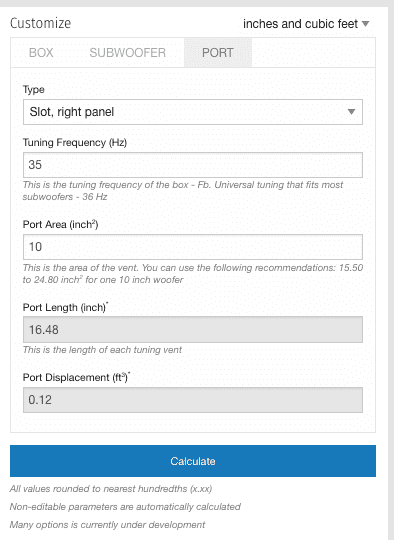Click the Calculate button
Viewport: 394px width, 540px height.
pyautogui.click(x=193, y=461)
